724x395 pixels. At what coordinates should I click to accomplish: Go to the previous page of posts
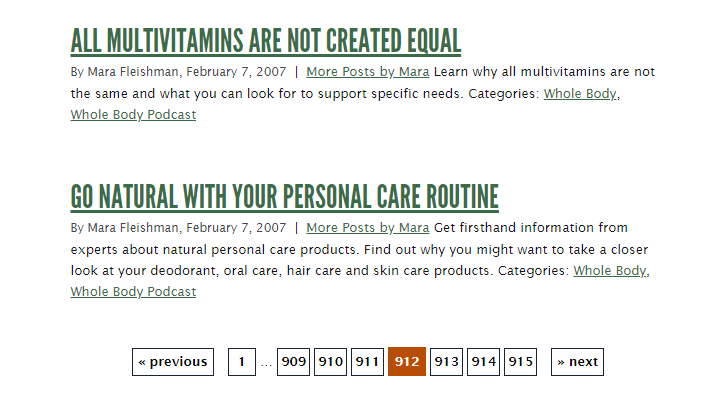coord(173,362)
